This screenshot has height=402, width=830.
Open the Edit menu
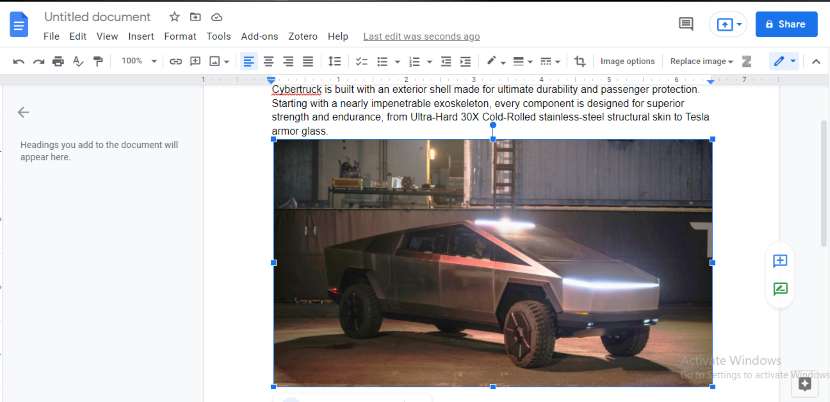[78, 37]
